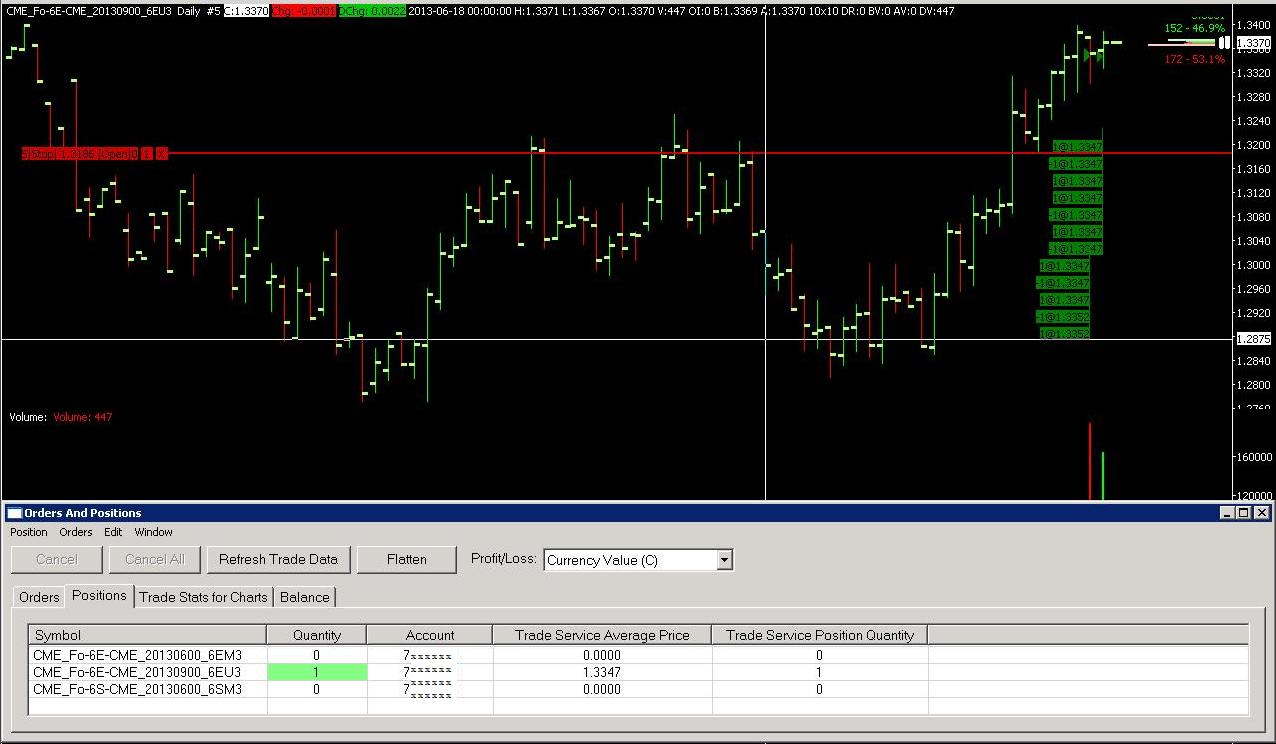Expand the Profit/Loss Currency Value dropdown
1276x744 pixels.
725,560
